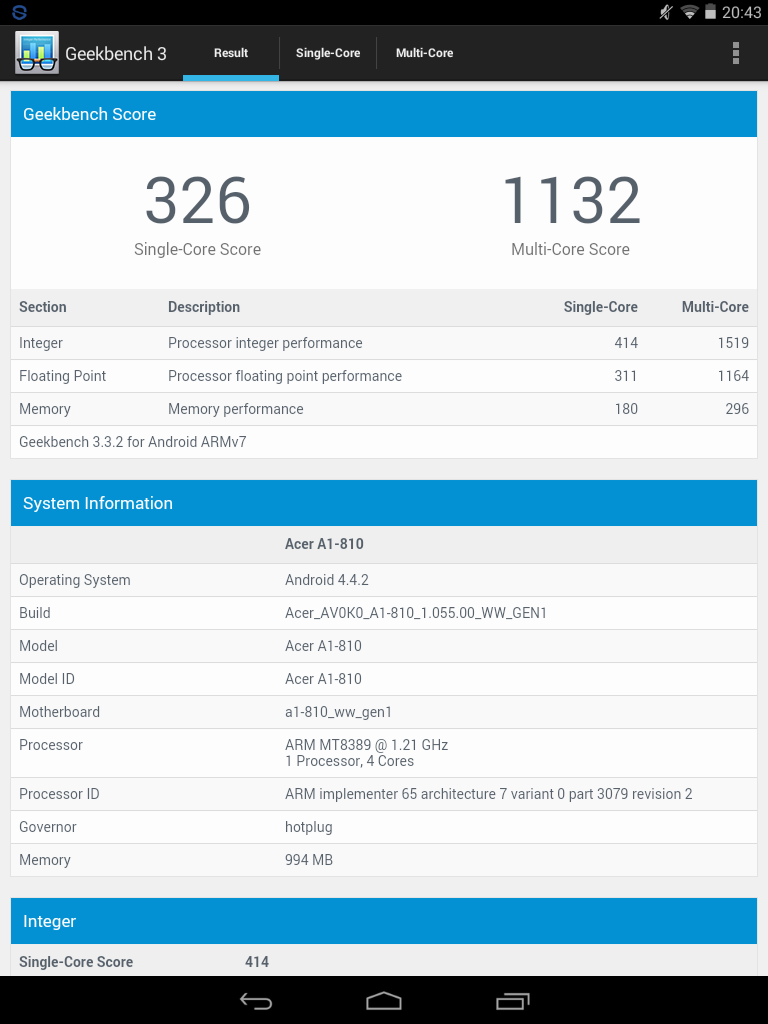
Task: Select the Operating System label
Action: pyautogui.click(x=74, y=581)
